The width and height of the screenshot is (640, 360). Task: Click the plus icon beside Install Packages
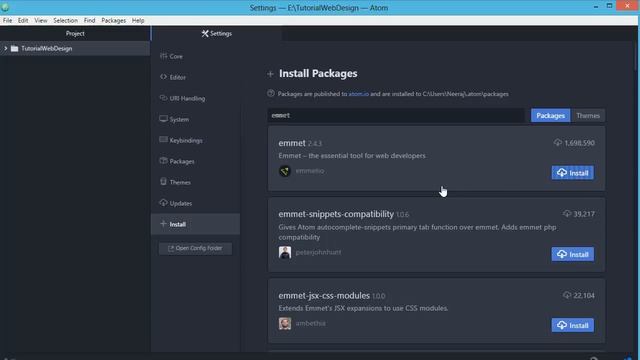coord(270,74)
